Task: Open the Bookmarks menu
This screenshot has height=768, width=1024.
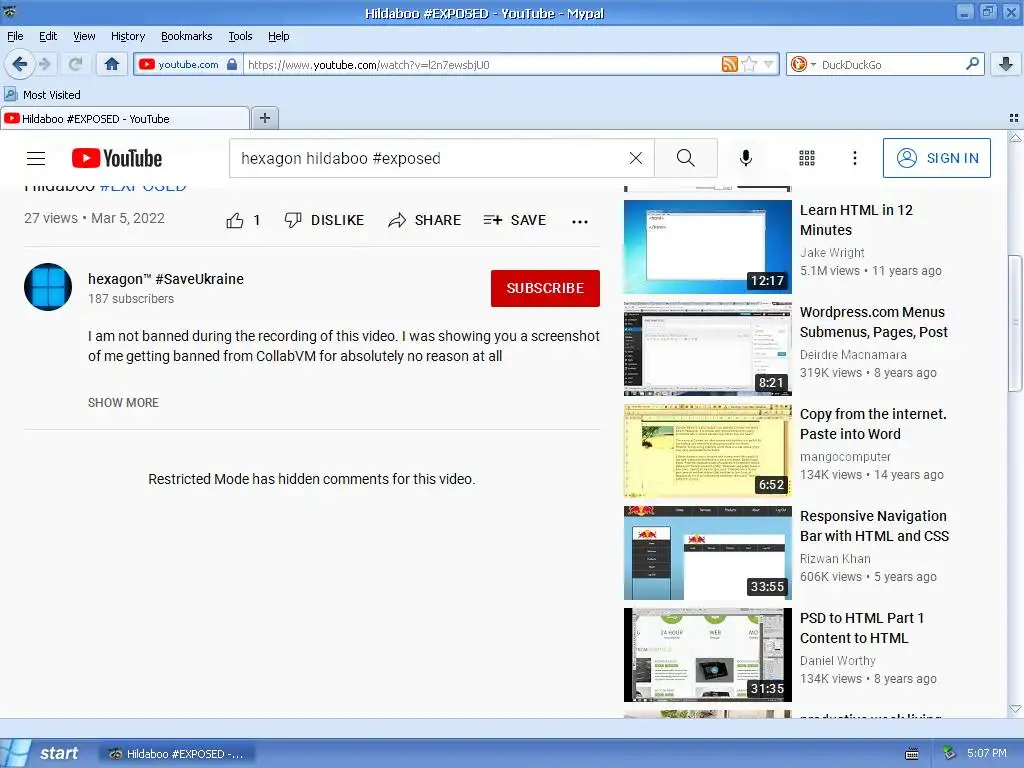Action: pos(187,36)
